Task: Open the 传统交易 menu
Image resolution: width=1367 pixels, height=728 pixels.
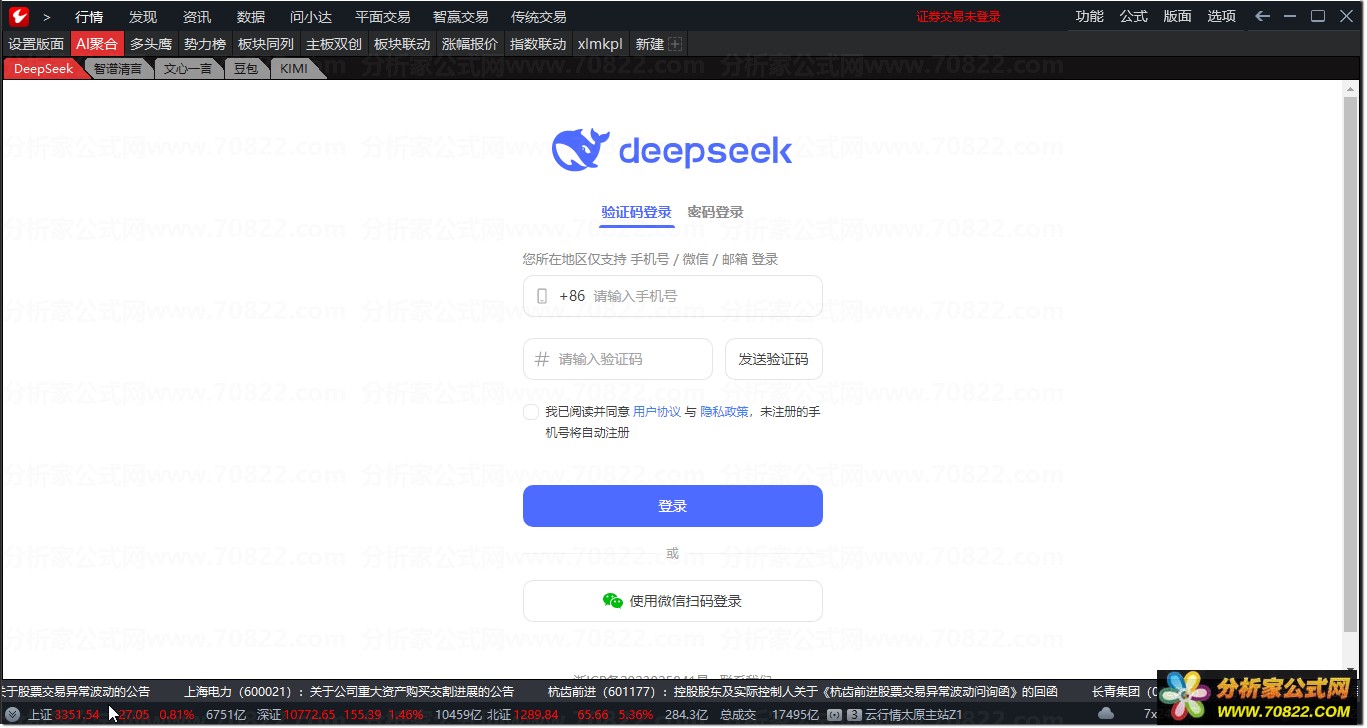Action: [539, 17]
